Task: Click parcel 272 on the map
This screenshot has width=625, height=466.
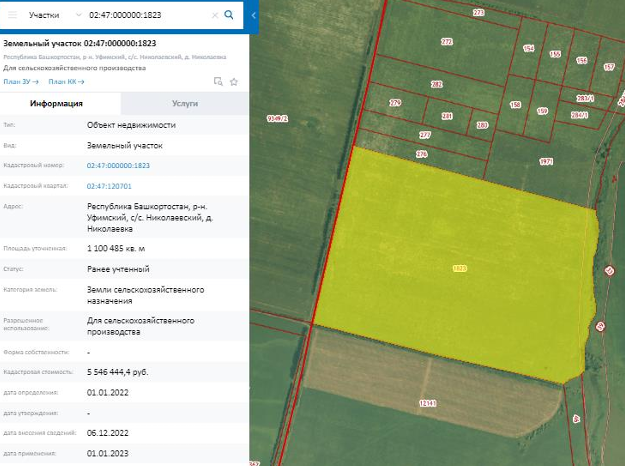Action: pos(446,42)
